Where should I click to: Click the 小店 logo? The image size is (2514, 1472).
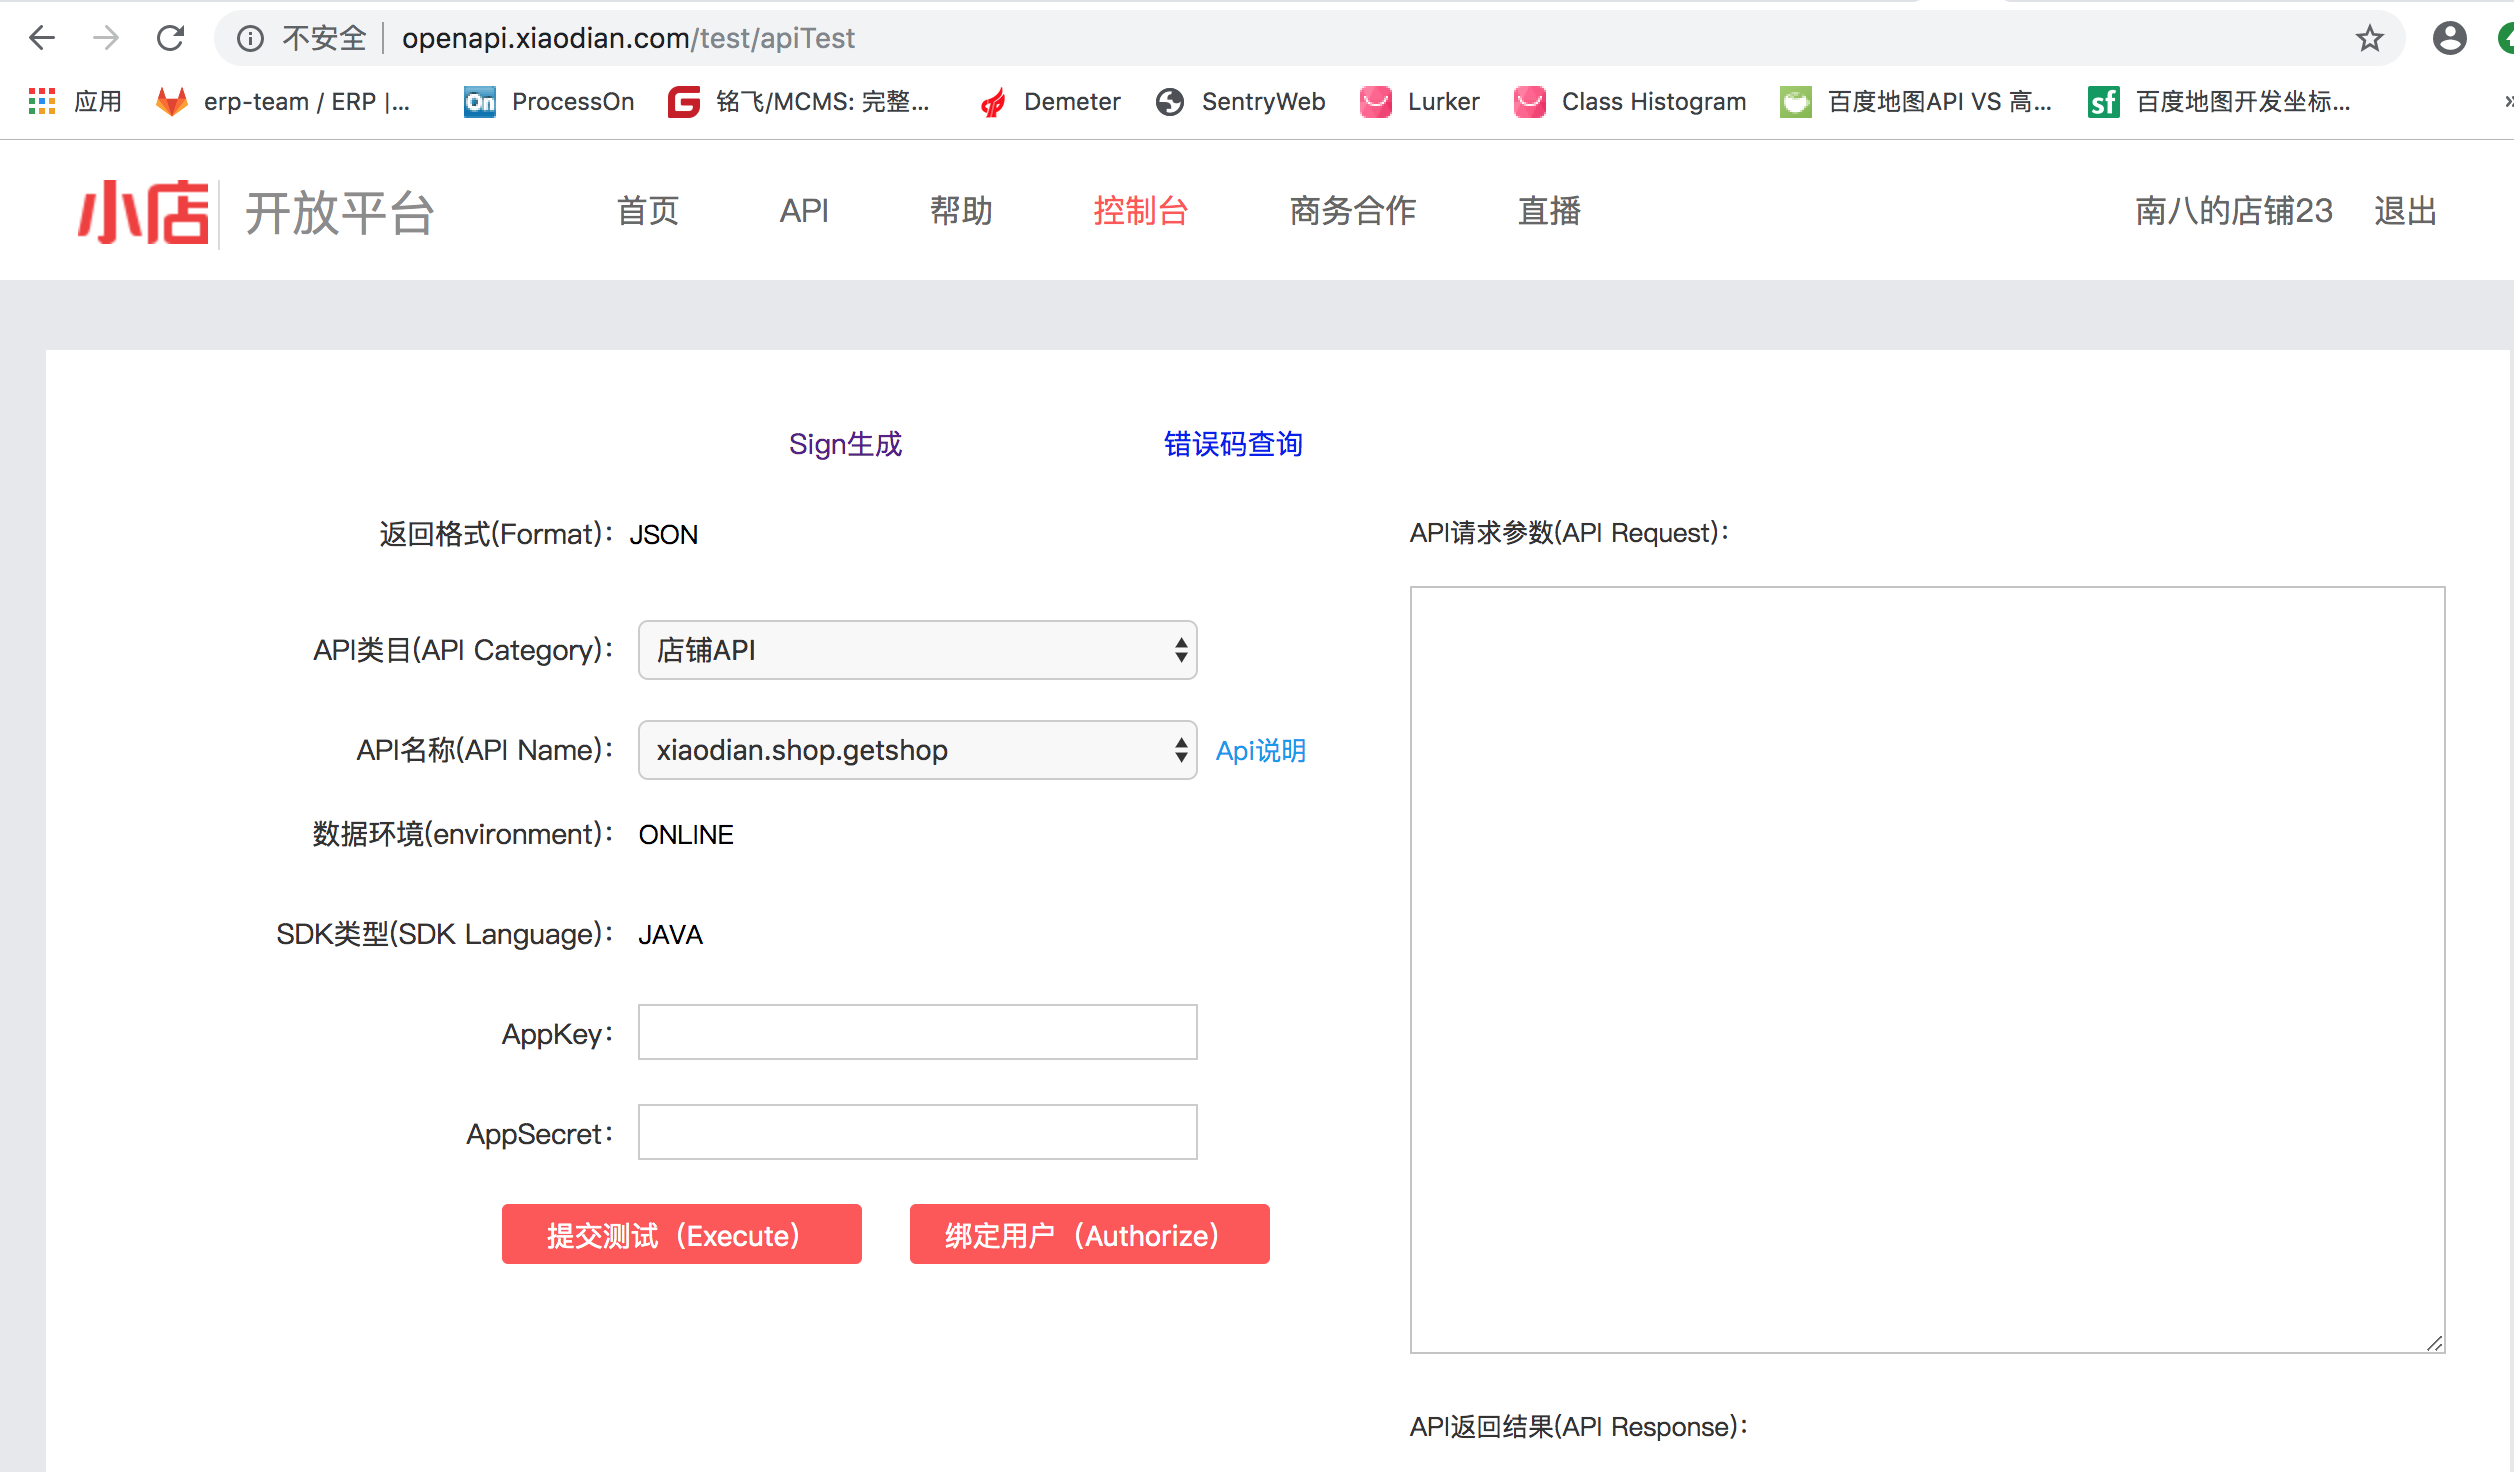(144, 211)
